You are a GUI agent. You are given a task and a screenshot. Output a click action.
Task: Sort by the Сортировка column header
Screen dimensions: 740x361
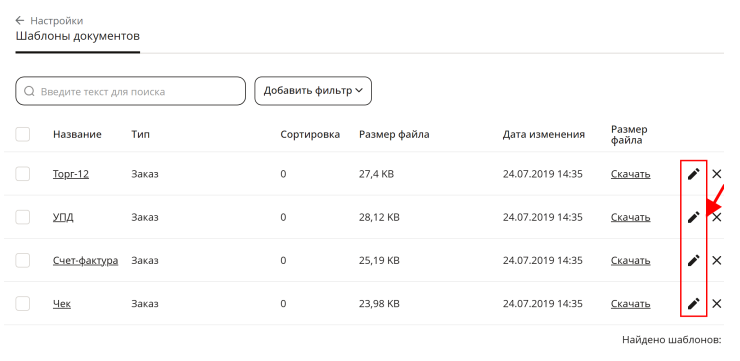pos(310,134)
